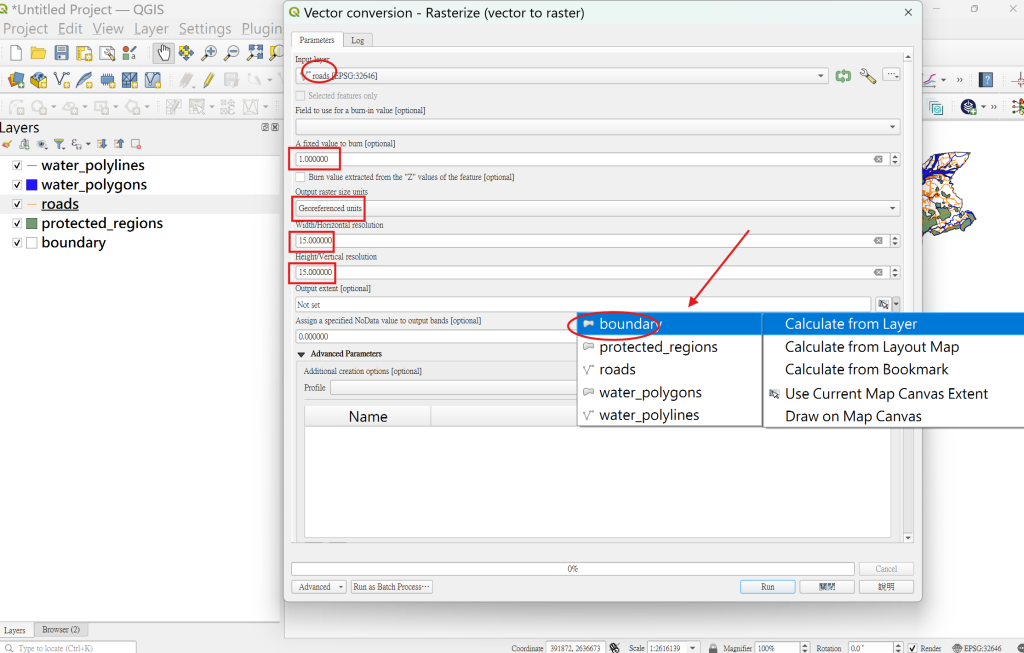Open the output extent options dropdown arrow
This screenshot has height=653, width=1024.
coord(896,304)
